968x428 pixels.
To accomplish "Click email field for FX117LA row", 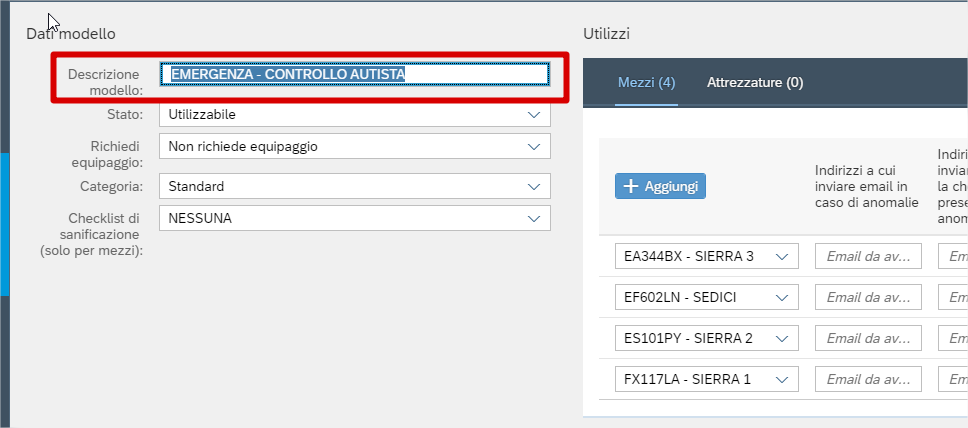I will click(868, 379).
